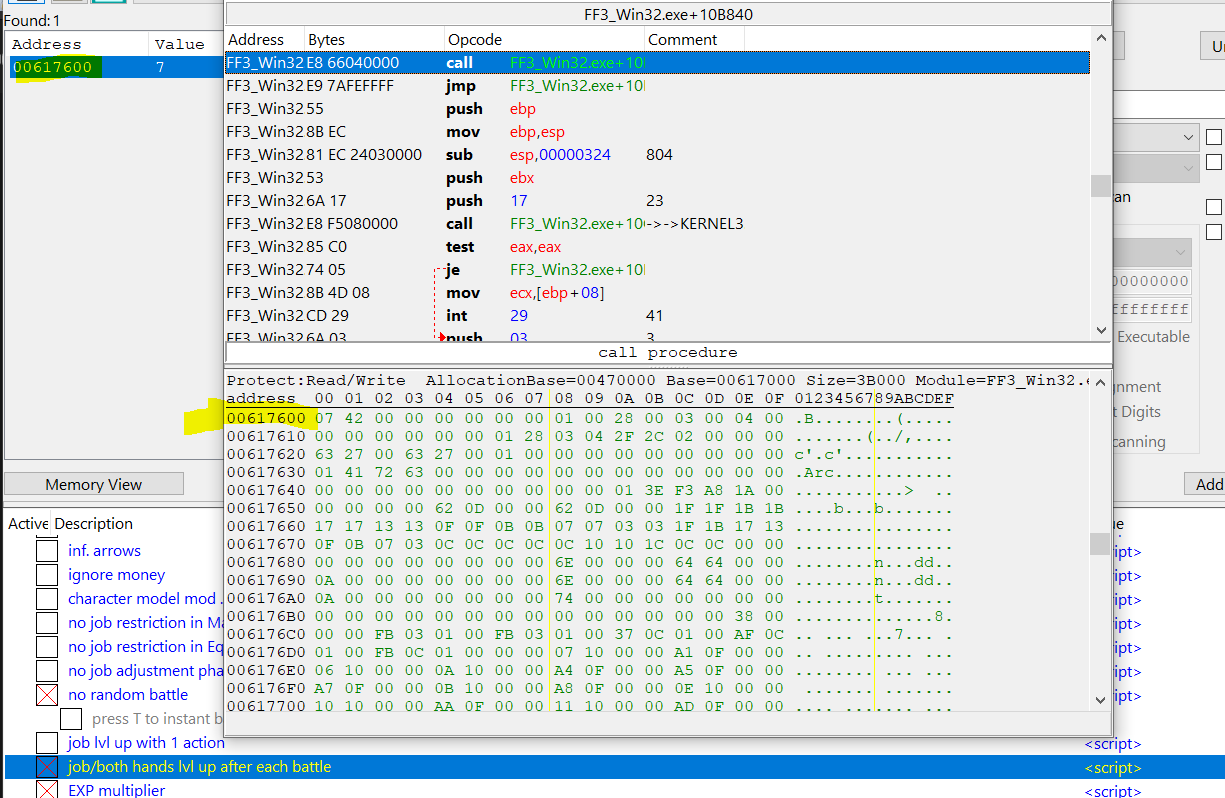The width and height of the screenshot is (1225, 798).
Task: Select the 'sub esp,00000324' instruction row
Action: (x=657, y=155)
